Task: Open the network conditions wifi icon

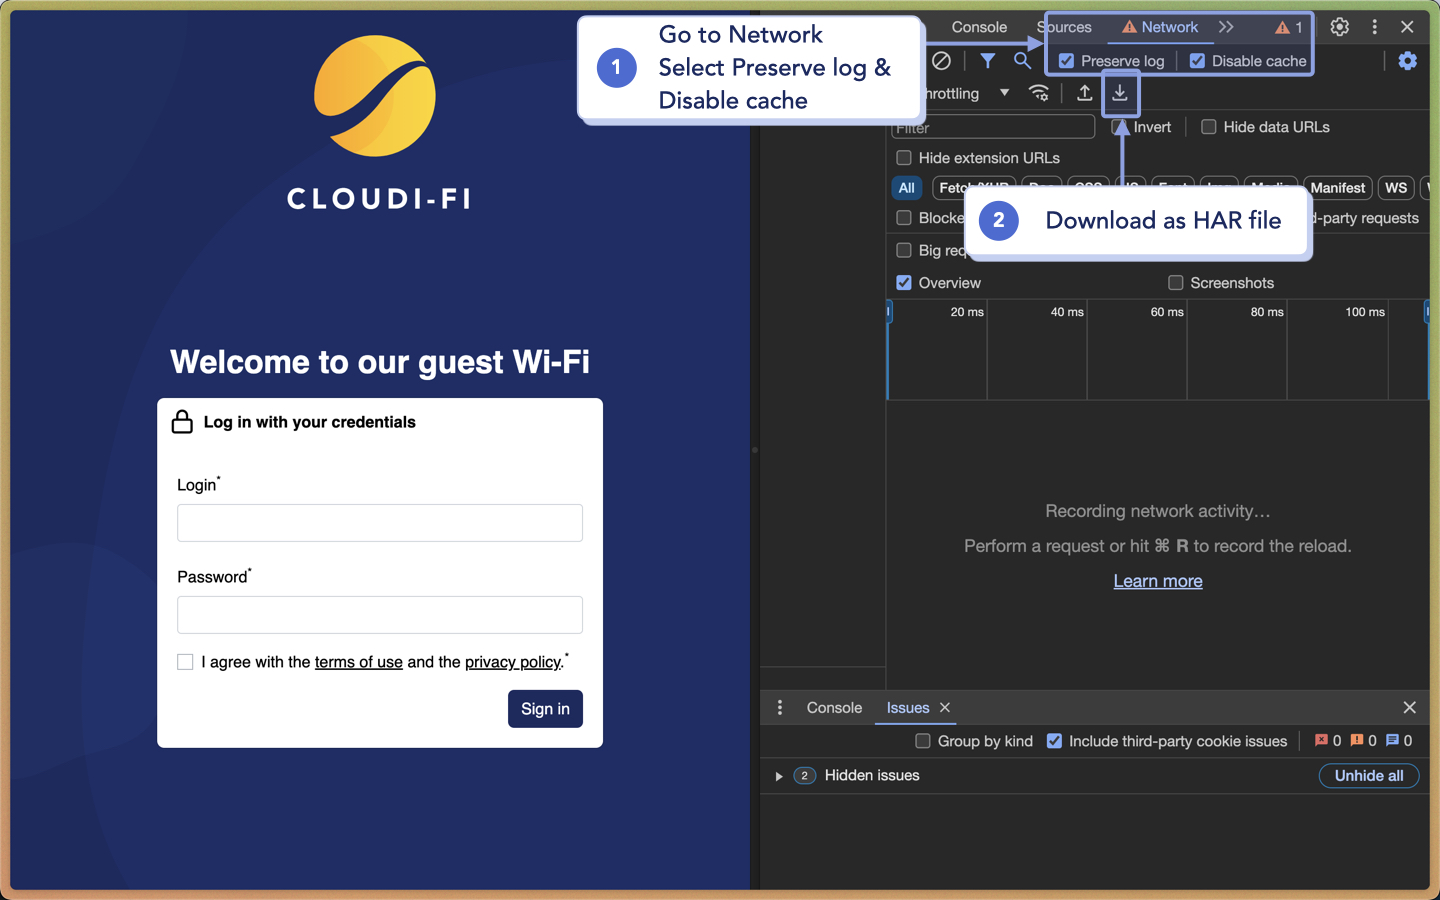Action: pyautogui.click(x=1040, y=93)
